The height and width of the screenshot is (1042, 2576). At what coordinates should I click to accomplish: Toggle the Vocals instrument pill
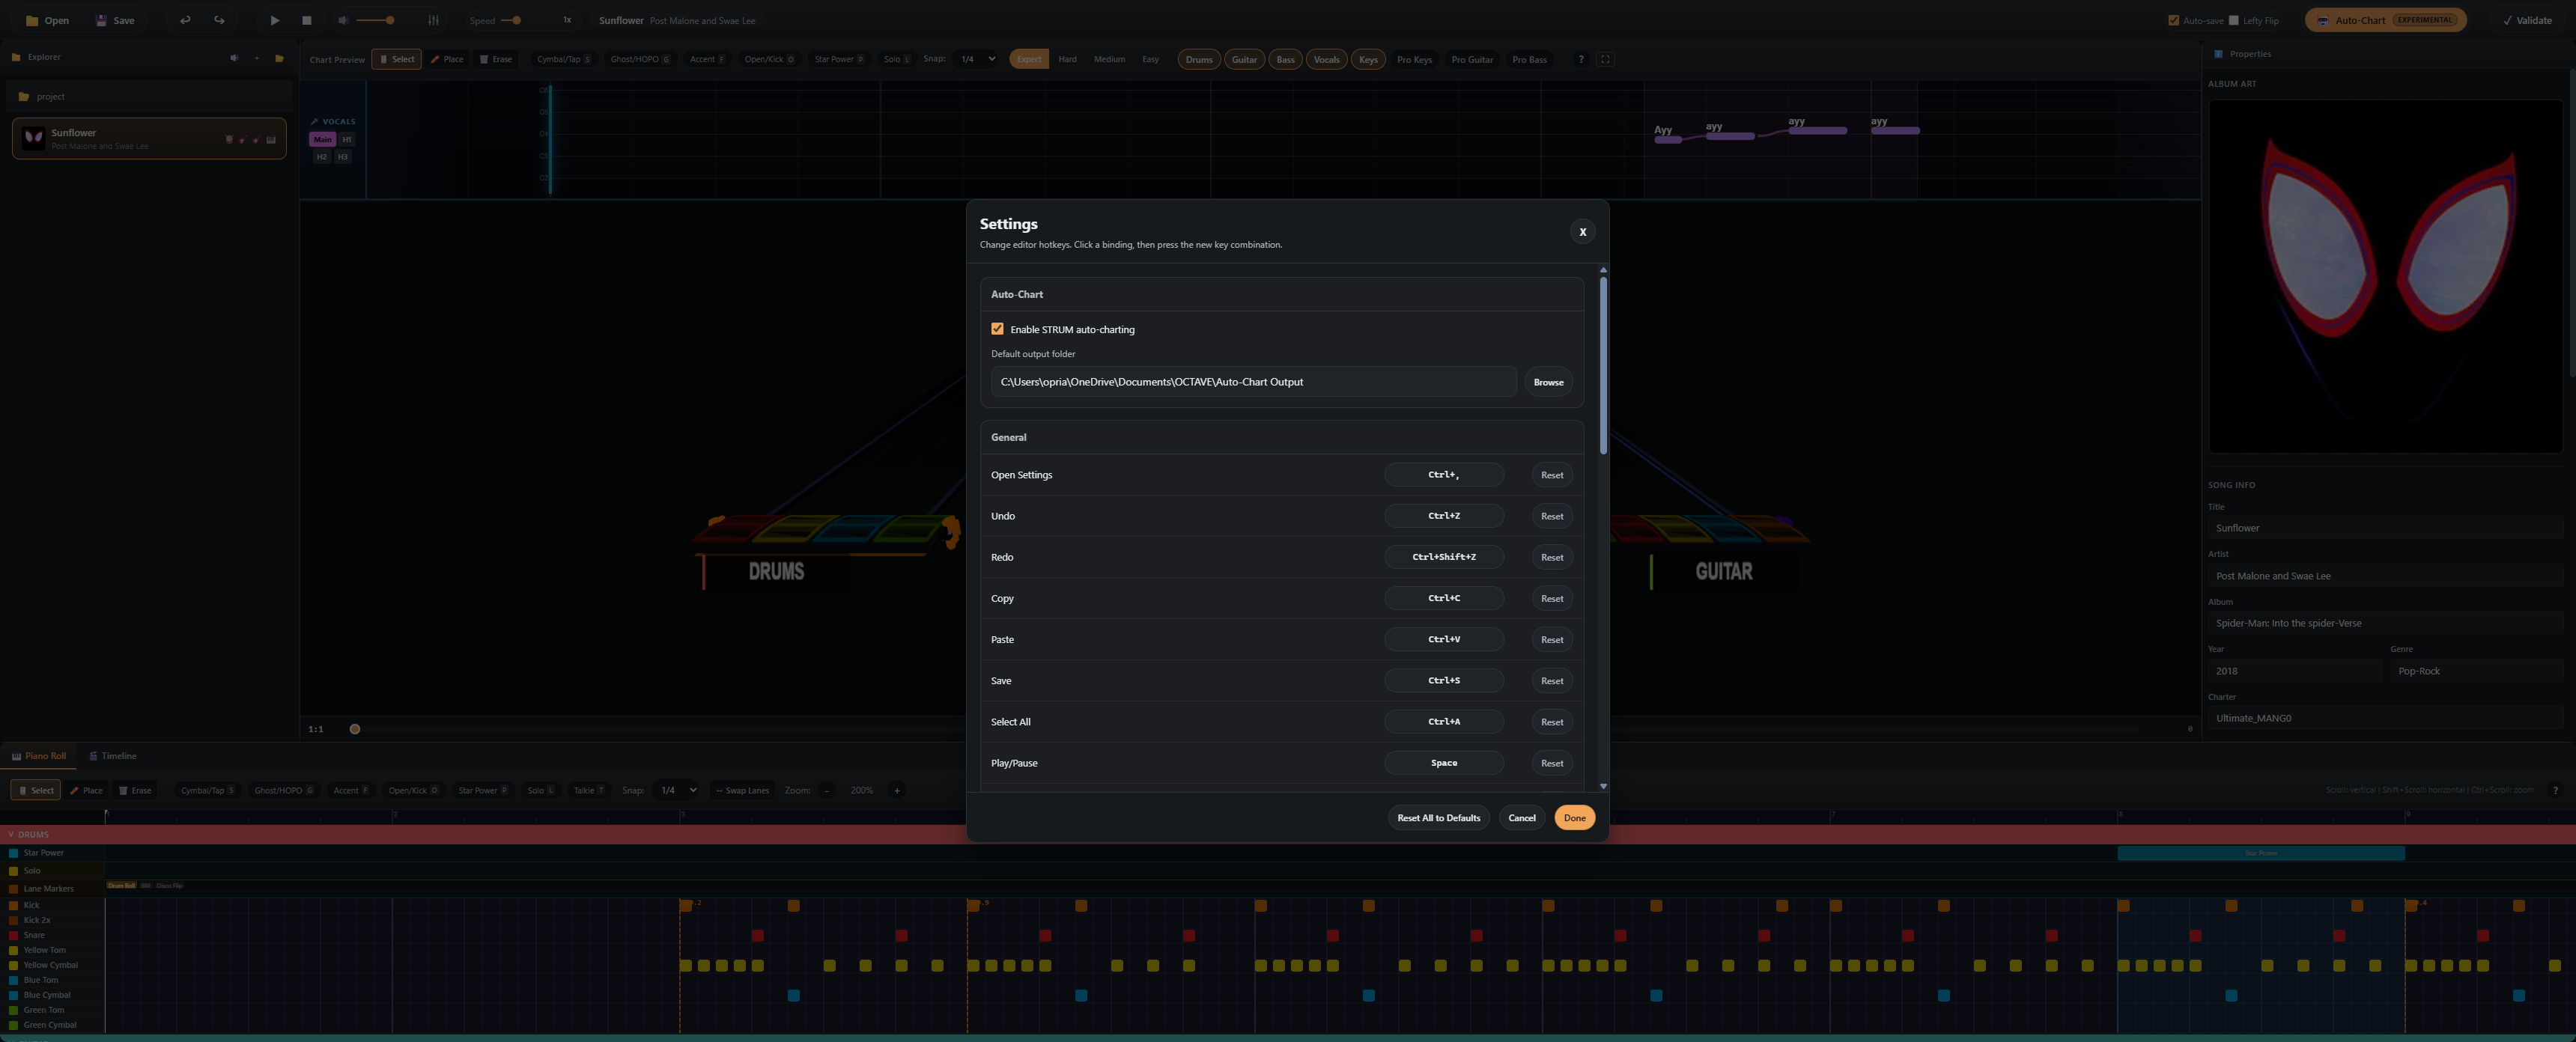1326,59
